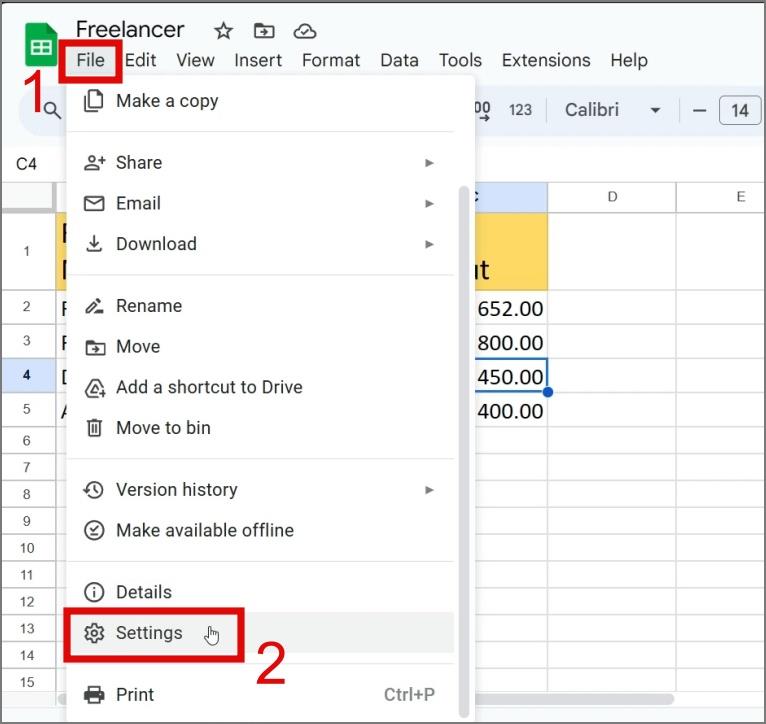Screen dimensions: 766x724
Task: Click the Print printer icon
Action: pos(94,695)
